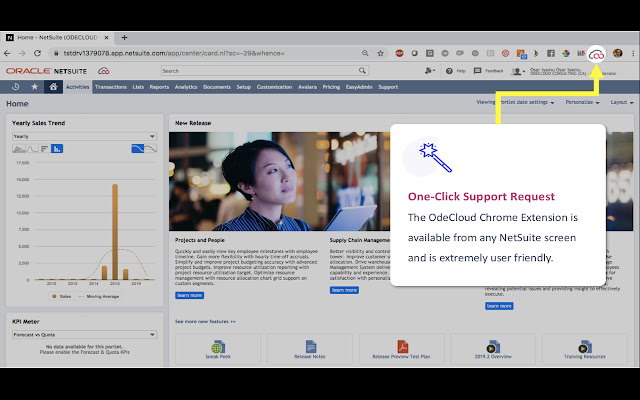This screenshot has width=640, height=400.
Task: Select the column chart style button
Action: point(57,149)
